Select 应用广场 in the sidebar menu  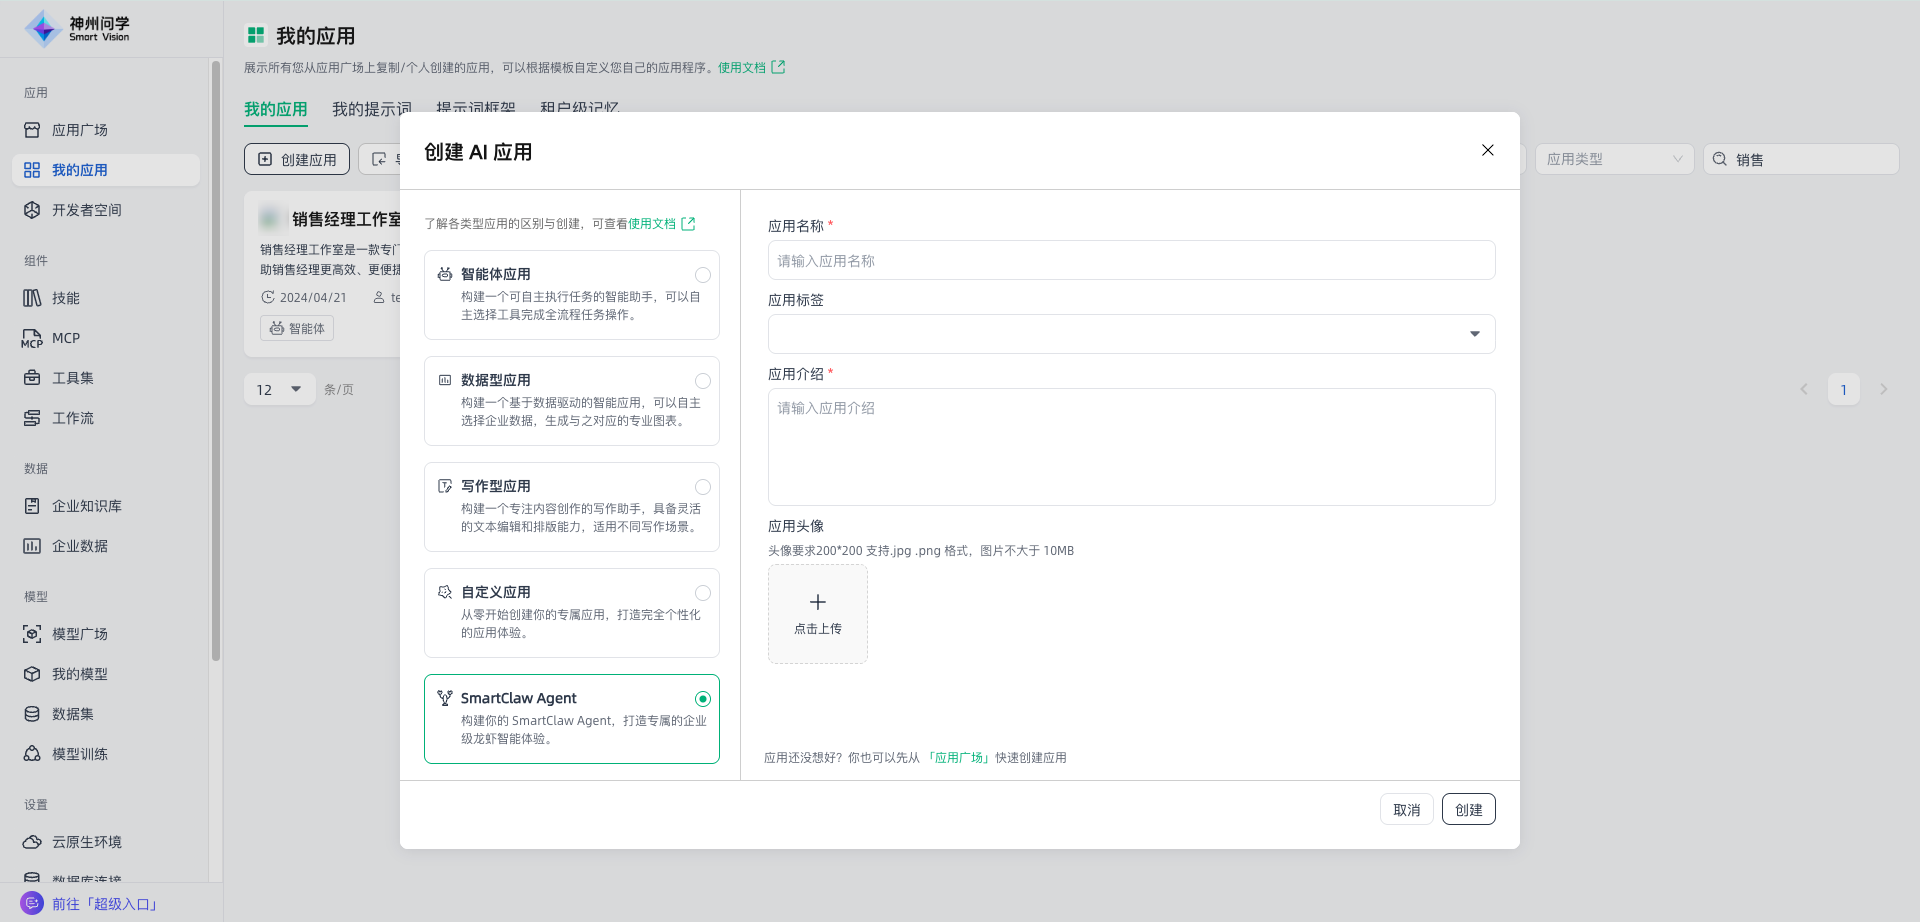coord(79,130)
